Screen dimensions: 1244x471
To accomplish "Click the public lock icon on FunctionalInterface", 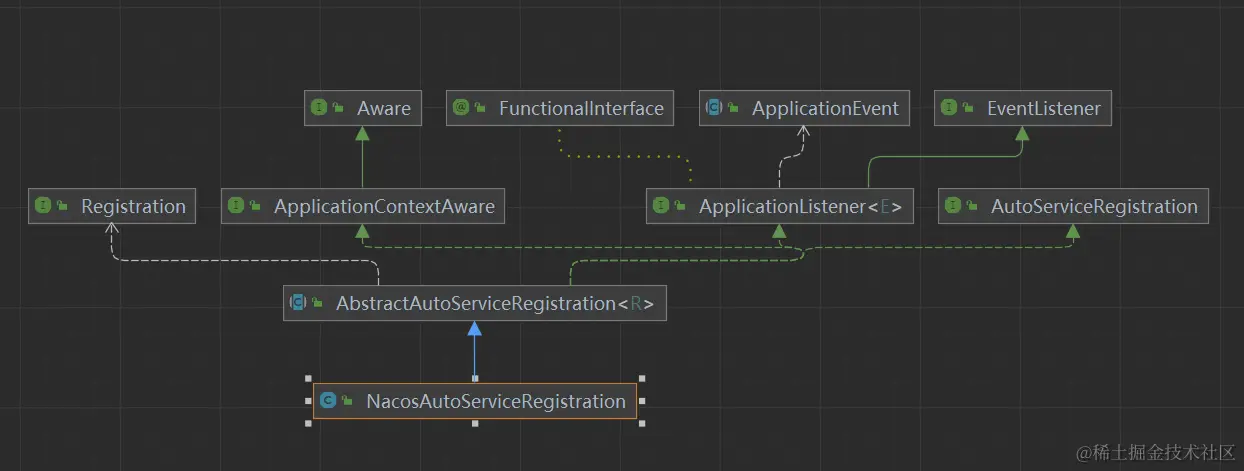I will 482,108.
